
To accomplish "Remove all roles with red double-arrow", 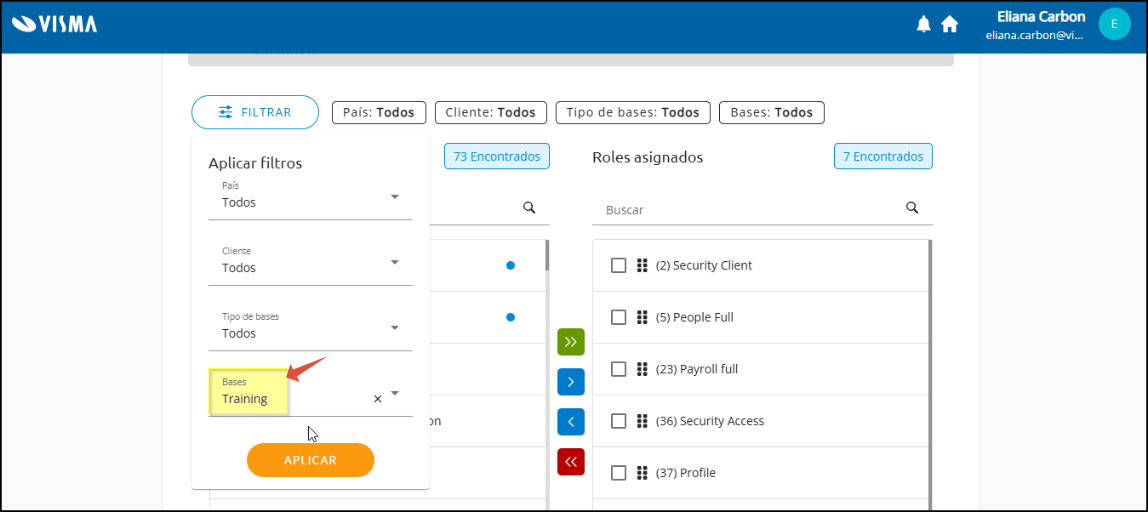I will pyautogui.click(x=571, y=461).
